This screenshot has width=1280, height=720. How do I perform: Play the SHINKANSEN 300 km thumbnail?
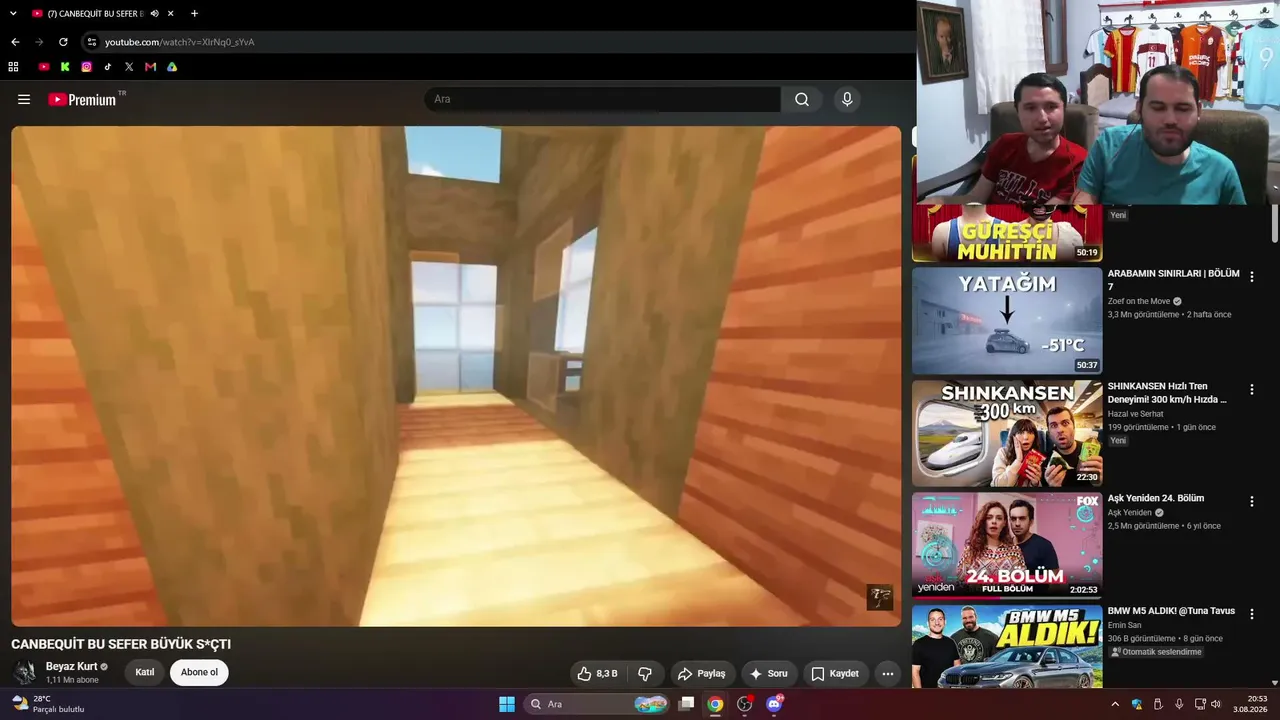(1007, 433)
